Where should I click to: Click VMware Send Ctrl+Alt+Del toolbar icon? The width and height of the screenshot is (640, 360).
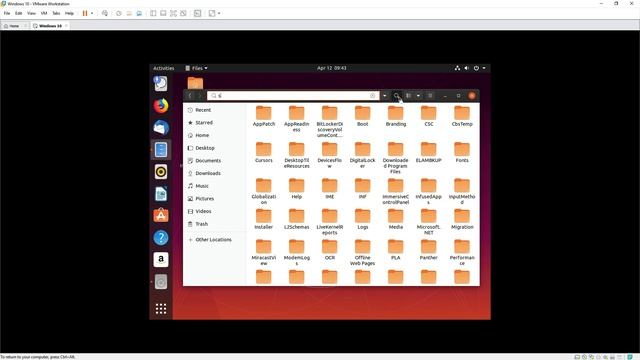coord(105,13)
